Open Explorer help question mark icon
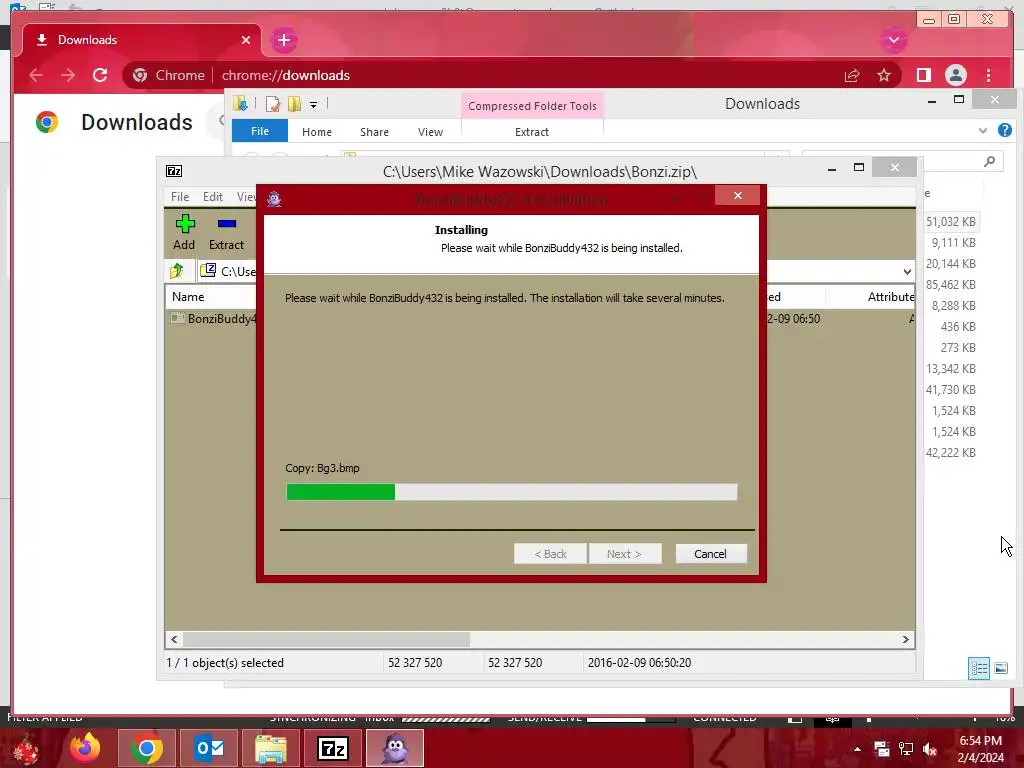Screen dimensions: 1024x768 pyautogui.click(x=1005, y=130)
